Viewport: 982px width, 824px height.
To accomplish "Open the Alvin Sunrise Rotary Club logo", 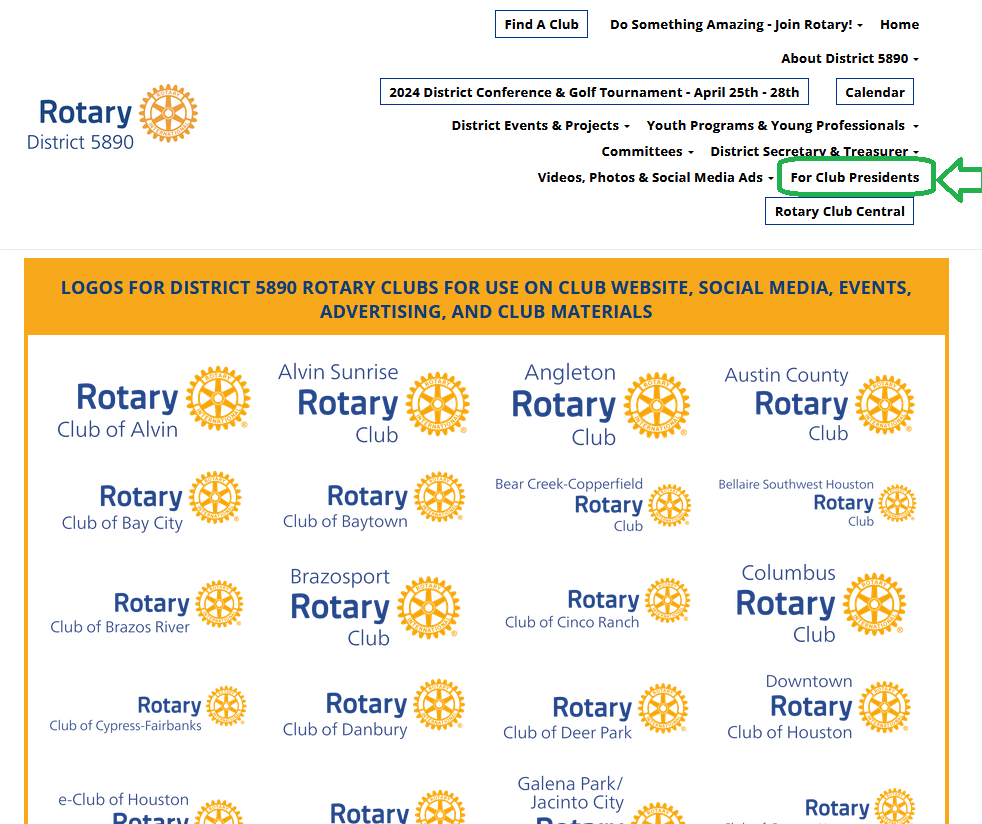I will pos(373,403).
